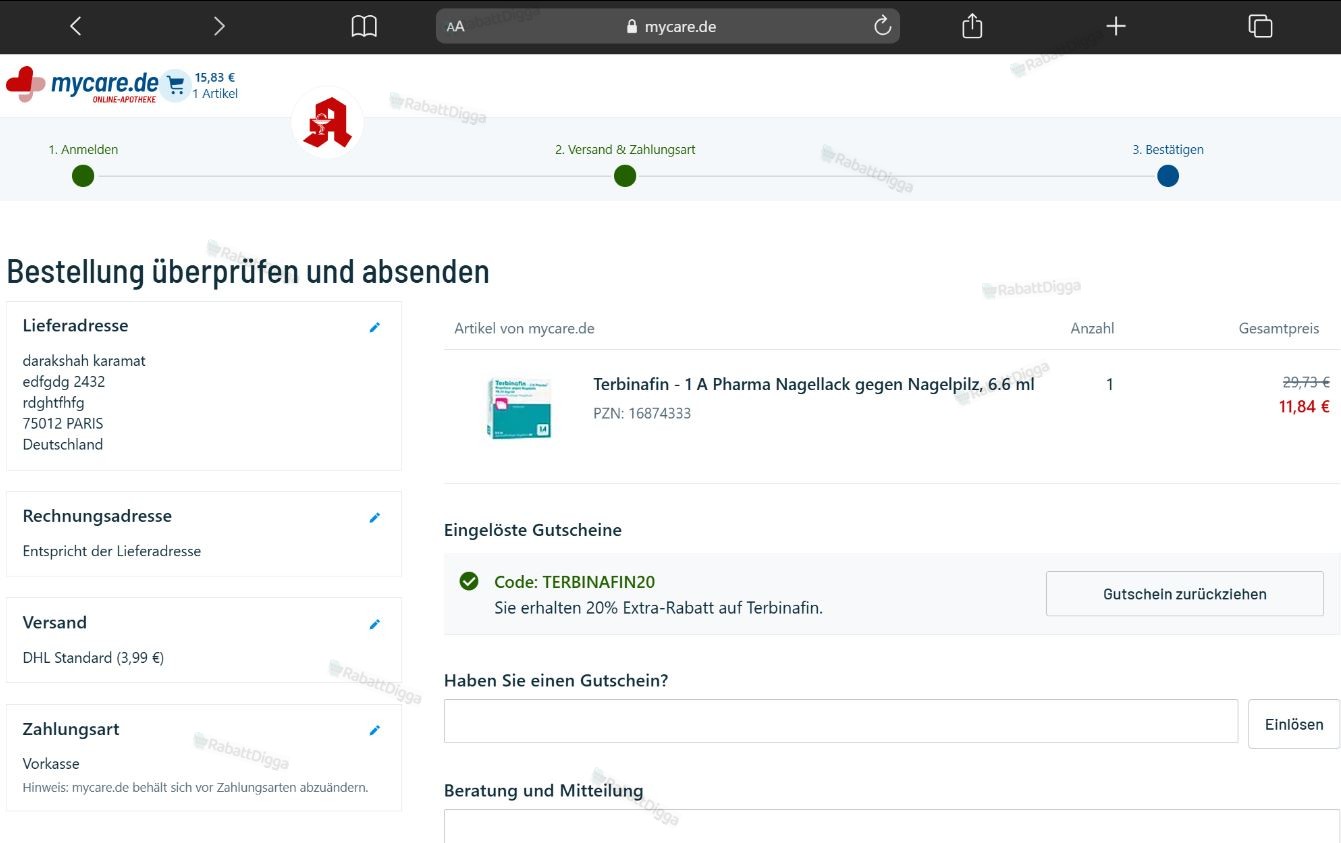Go back using the browser back arrow

(x=75, y=27)
